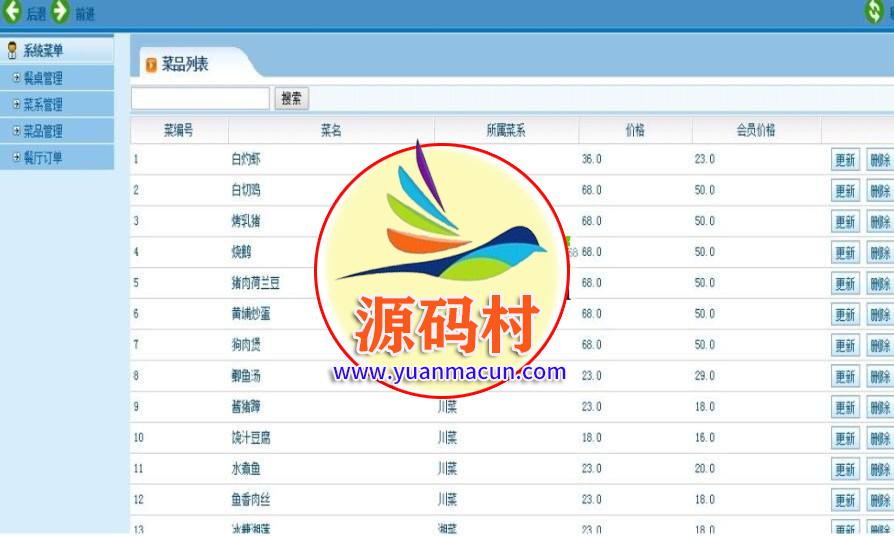Click the green refresh icon at top right
The width and height of the screenshot is (894, 536).
[x=876, y=12]
